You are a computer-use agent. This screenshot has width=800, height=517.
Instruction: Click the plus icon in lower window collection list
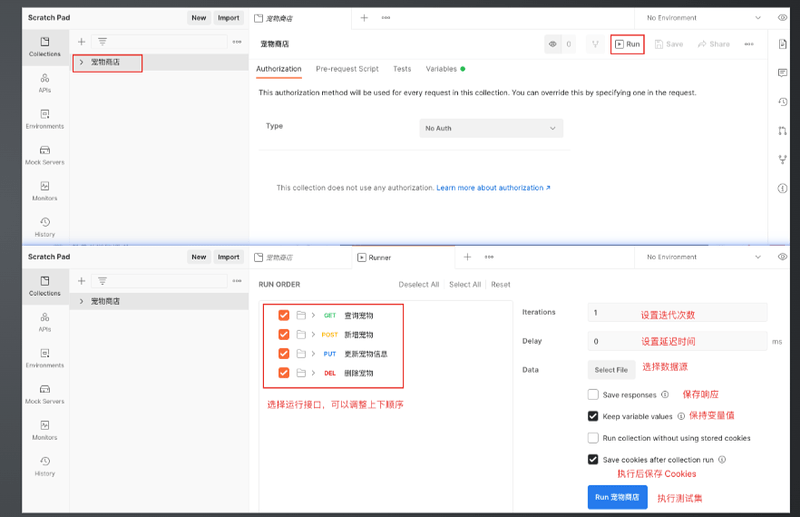pyautogui.click(x=81, y=281)
